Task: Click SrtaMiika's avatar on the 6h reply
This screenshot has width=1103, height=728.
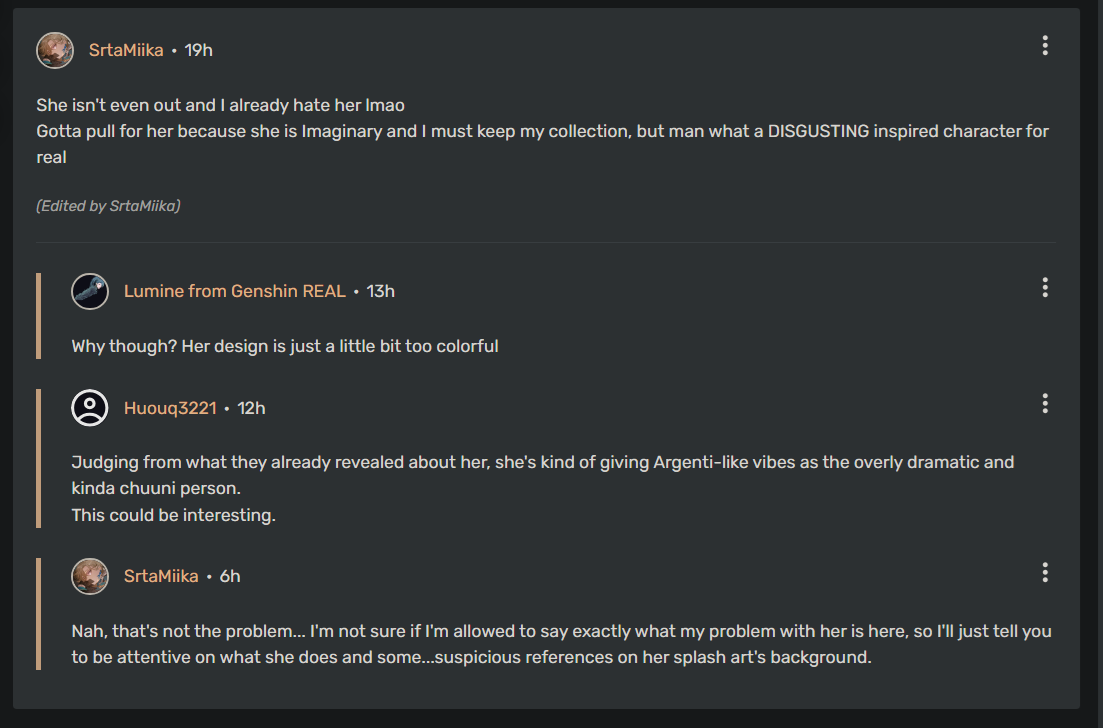Action: pos(90,576)
